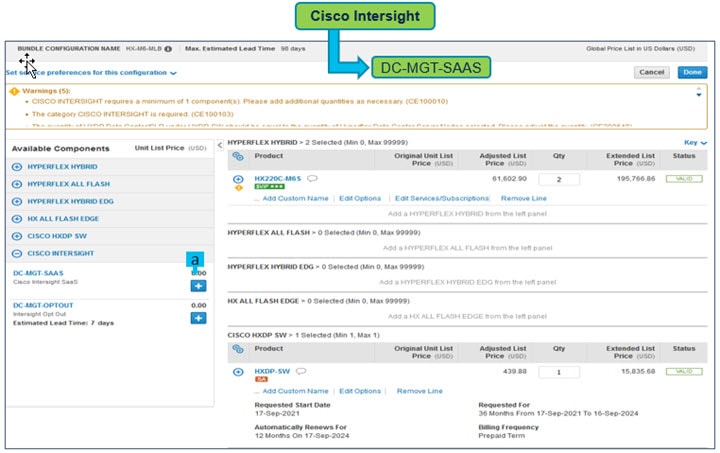This screenshot has height=453, width=720.
Task: Open the DC-MGT-SAAS product link
Action: 38,273
